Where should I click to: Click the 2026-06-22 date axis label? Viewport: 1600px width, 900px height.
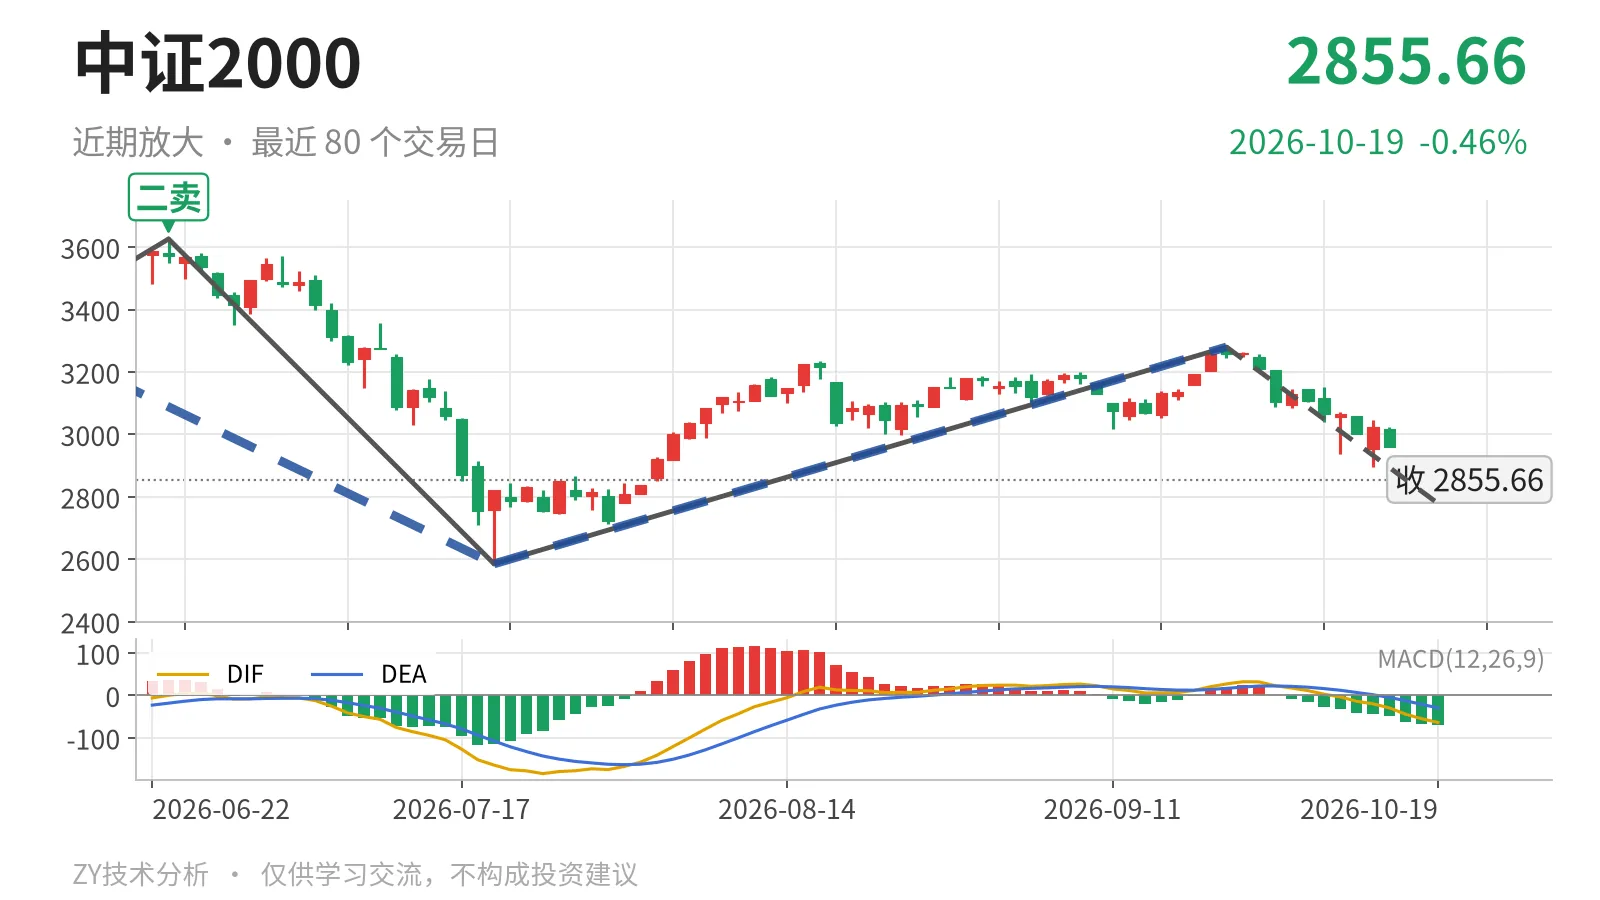pyautogui.click(x=221, y=809)
